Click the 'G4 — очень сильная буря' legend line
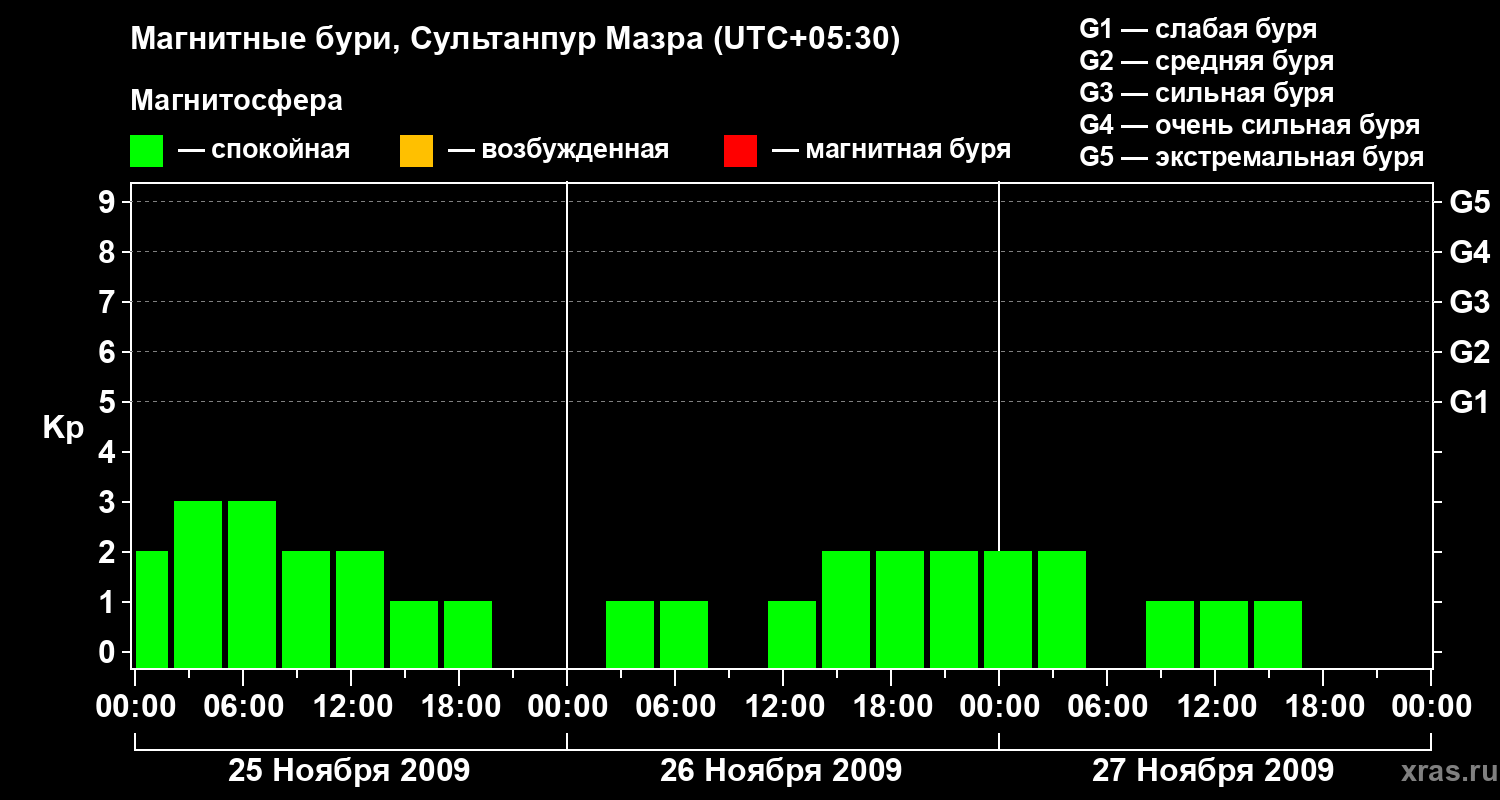Image resolution: width=1500 pixels, height=800 pixels. (x=1250, y=125)
